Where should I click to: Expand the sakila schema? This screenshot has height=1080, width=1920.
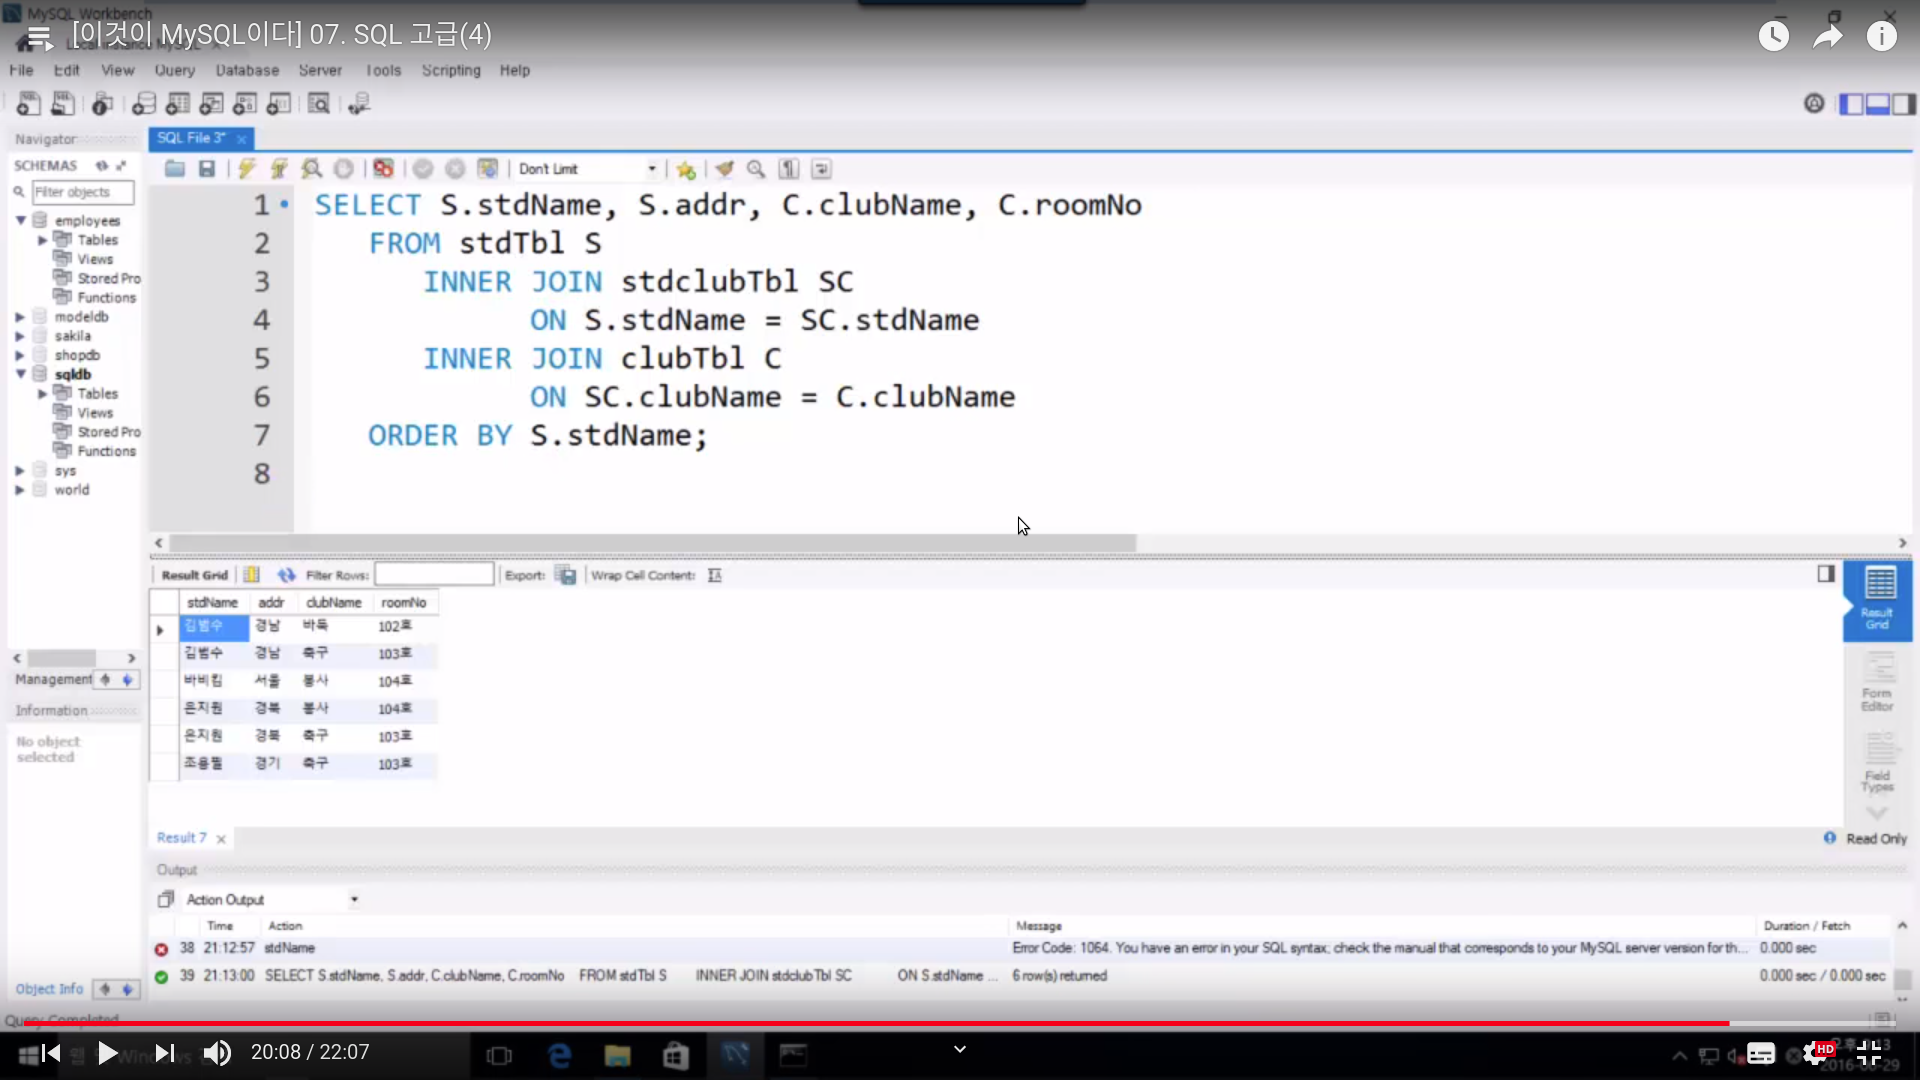pos(20,336)
